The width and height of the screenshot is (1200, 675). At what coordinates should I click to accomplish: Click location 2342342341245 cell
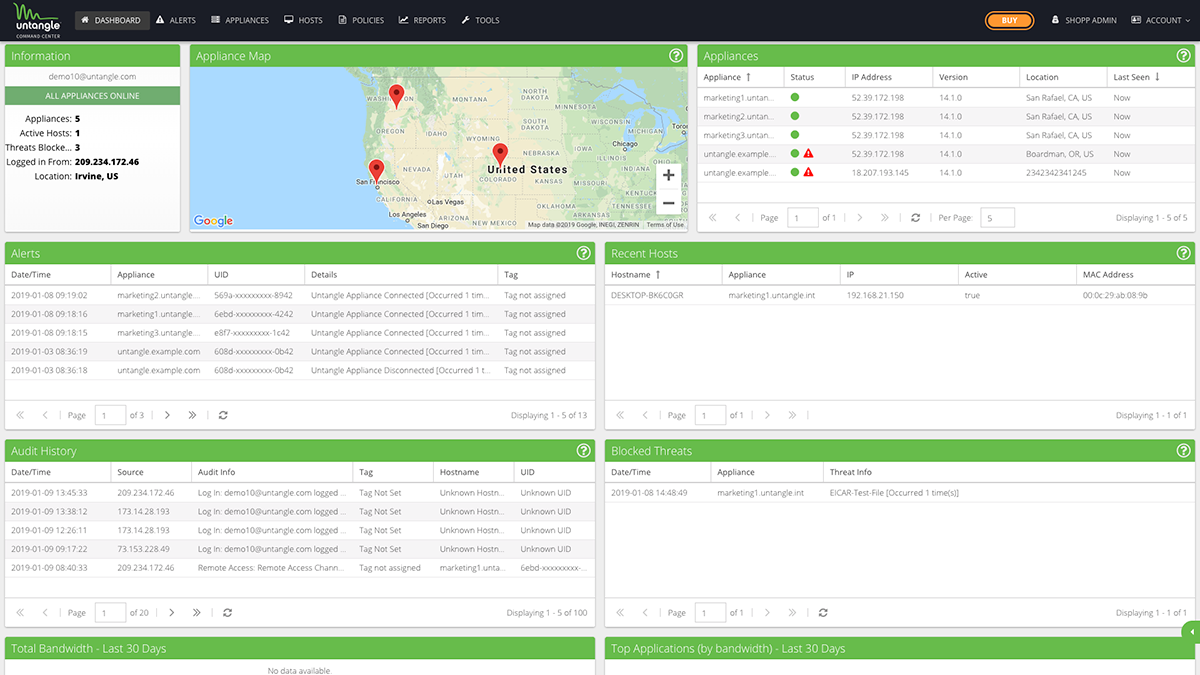pos(1062,173)
